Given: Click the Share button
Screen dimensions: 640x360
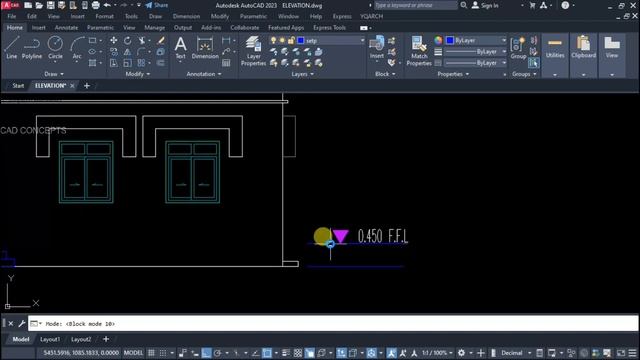Looking at the screenshot, I should (157, 5).
